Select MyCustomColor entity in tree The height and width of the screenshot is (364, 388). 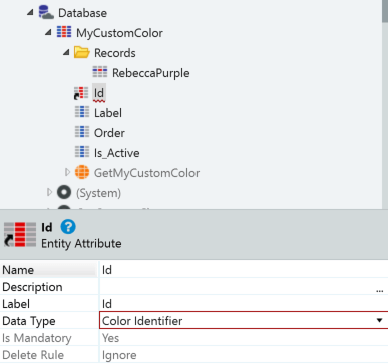pyautogui.click(x=119, y=33)
